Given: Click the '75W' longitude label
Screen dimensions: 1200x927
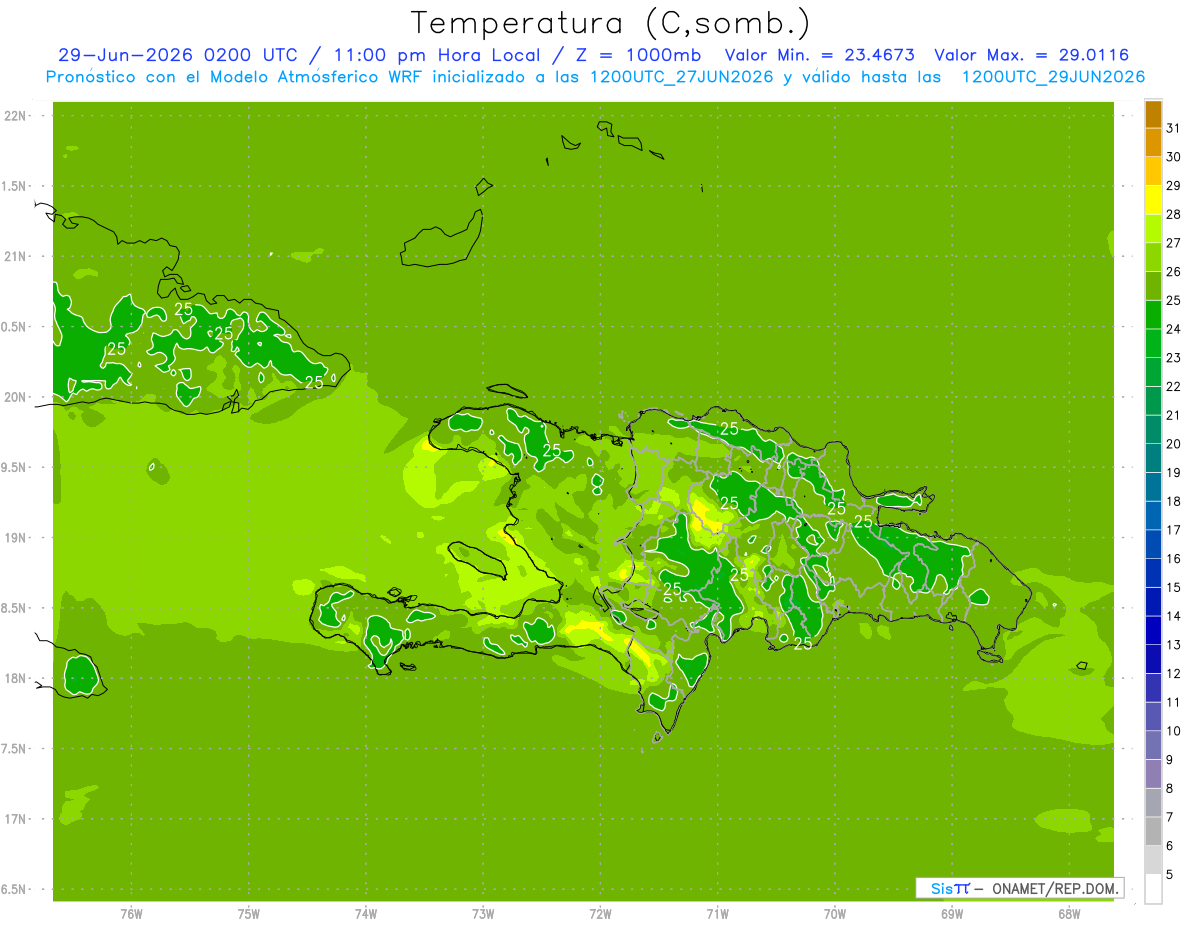Looking at the screenshot, I should coord(248,914).
